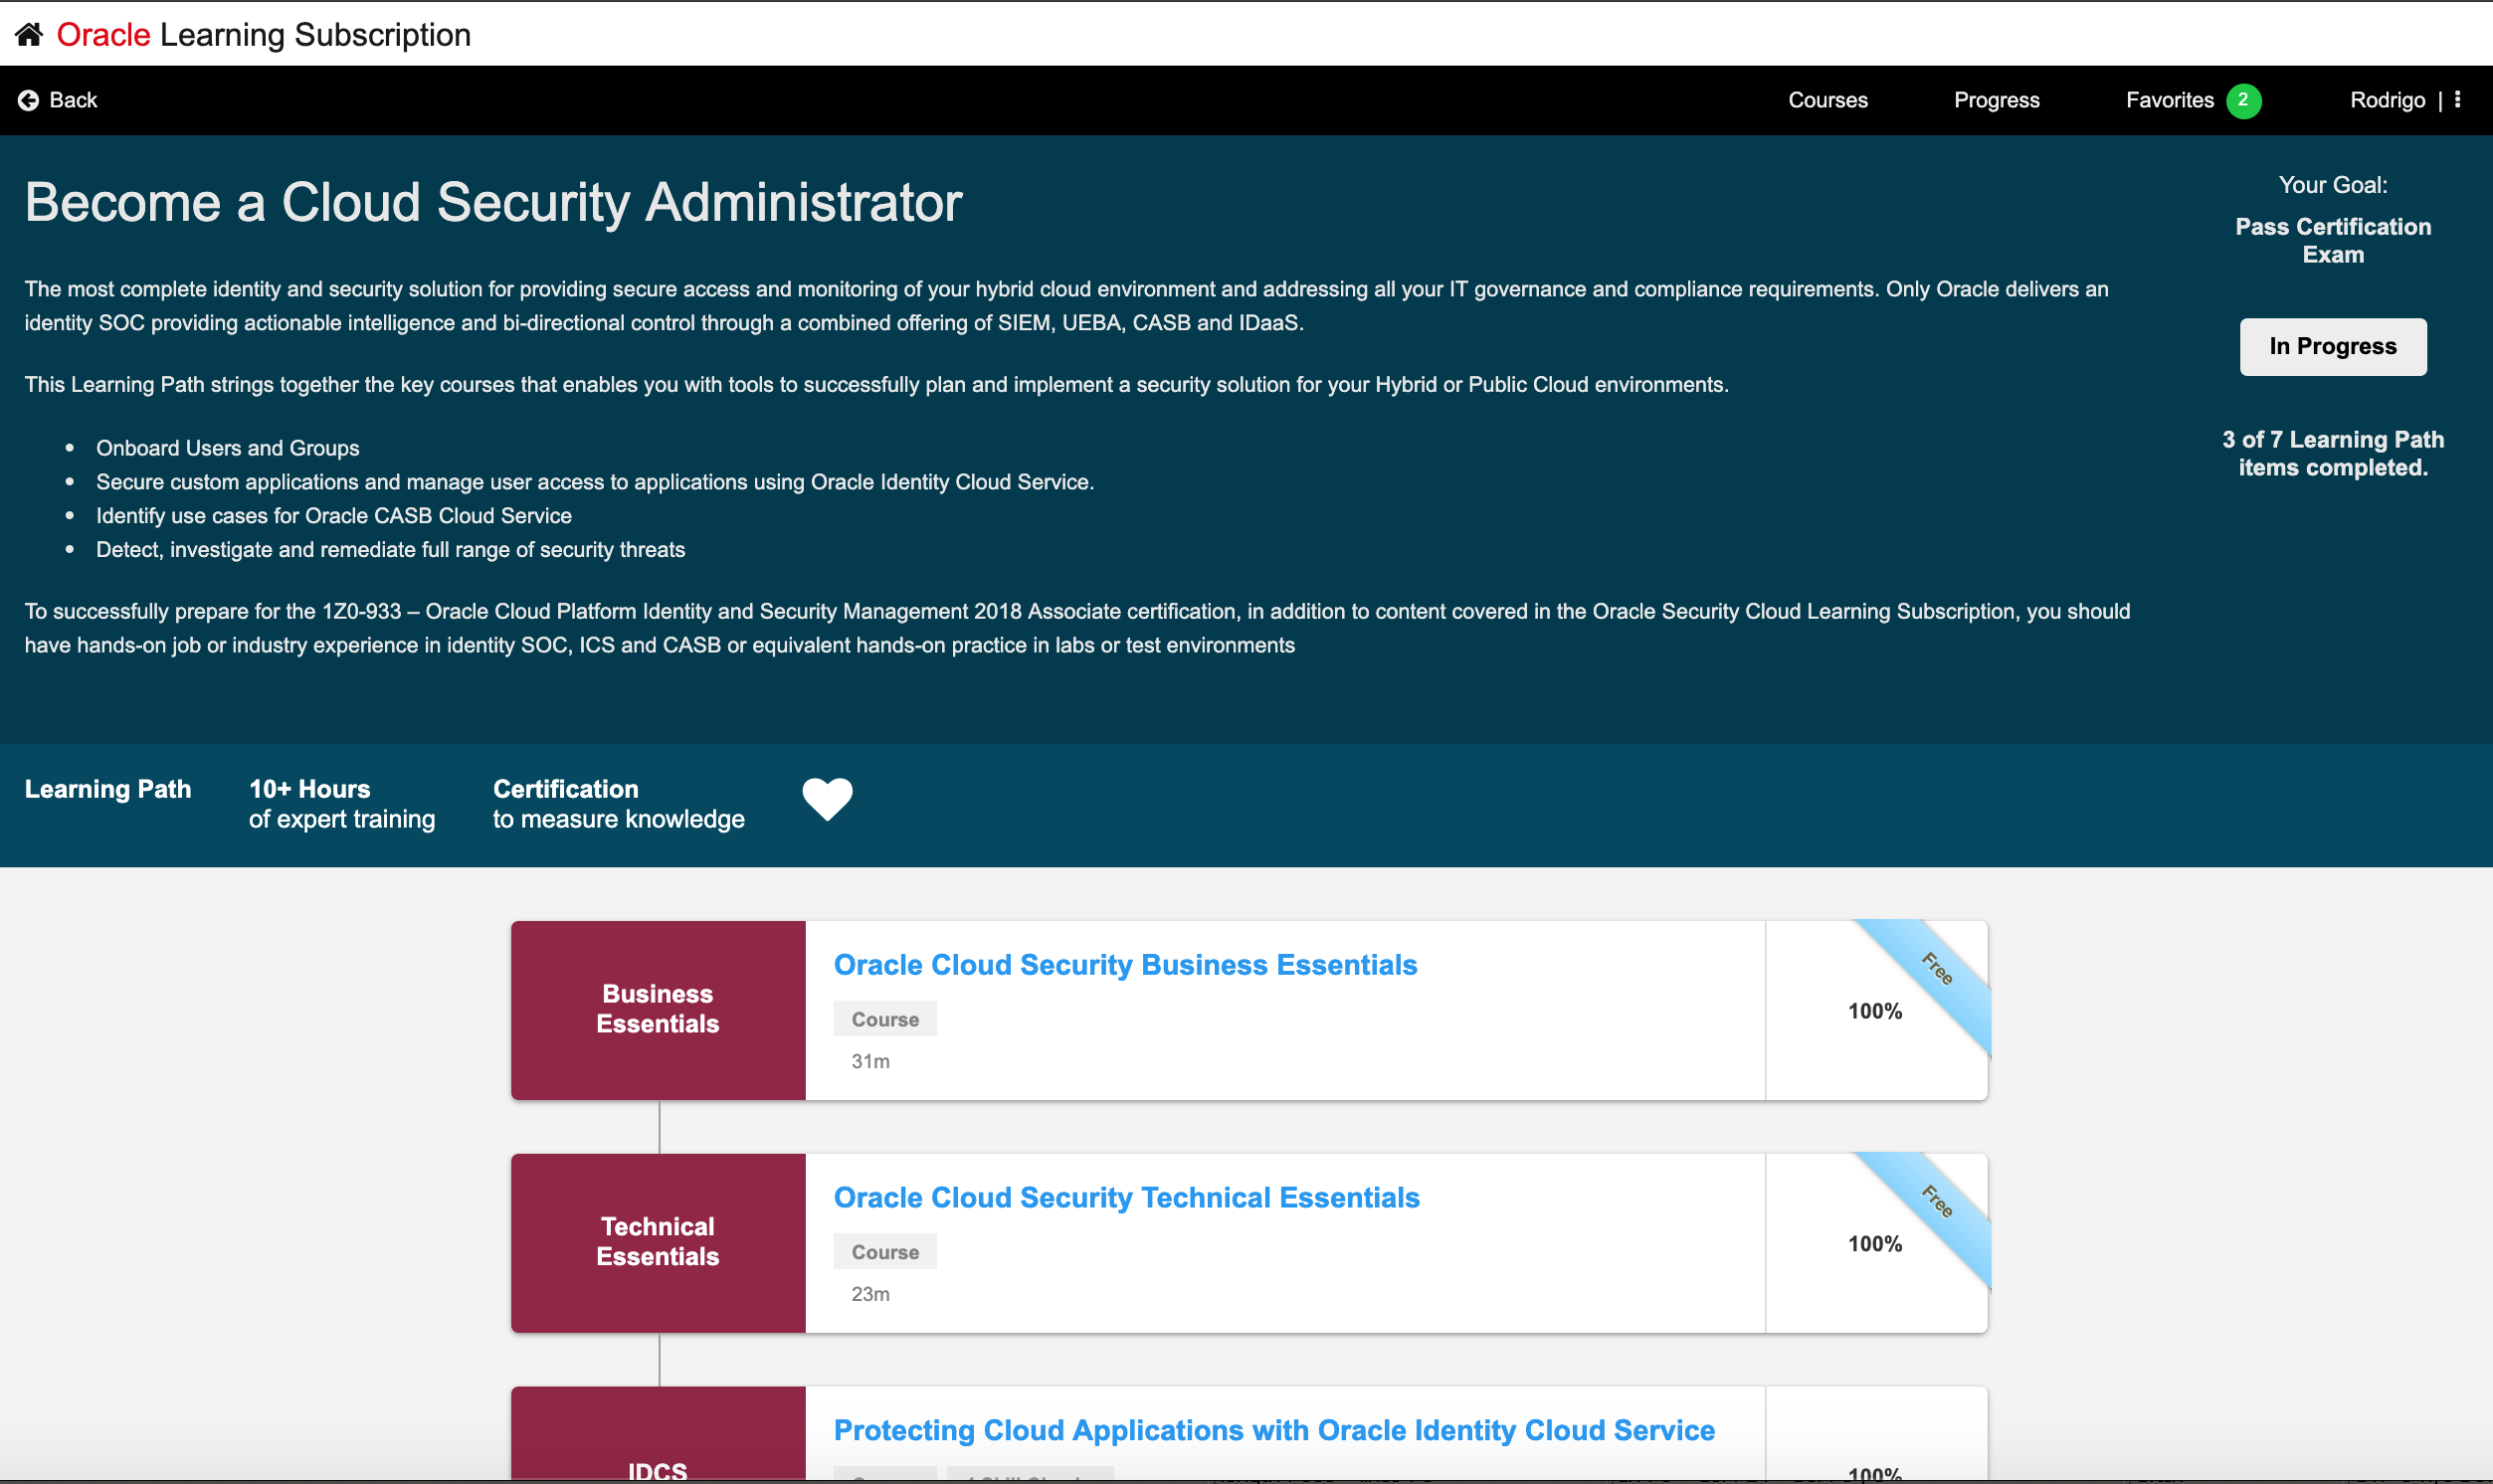Click the 'Onboard Users and Groups' bullet
The height and width of the screenshot is (1484, 2493).
click(x=228, y=448)
